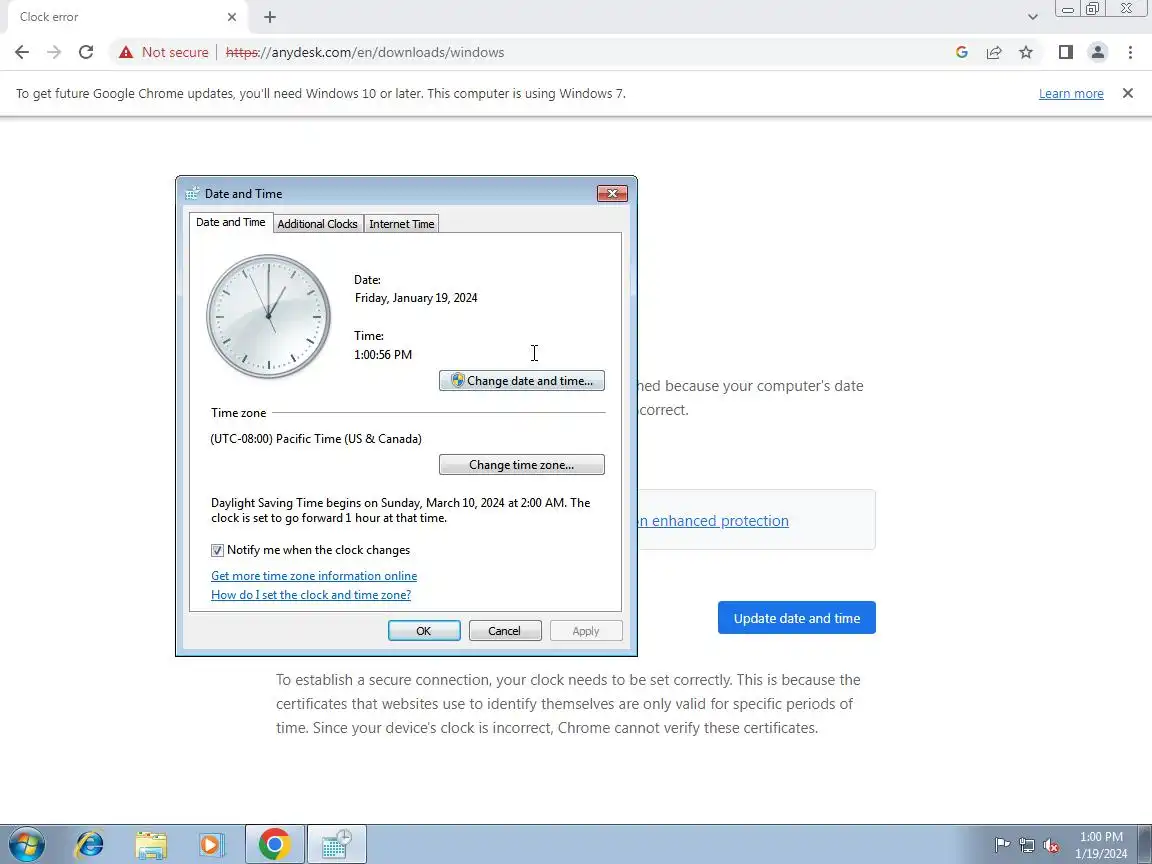
Task: Click Change date and time button
Action: (x=522, y=381)
